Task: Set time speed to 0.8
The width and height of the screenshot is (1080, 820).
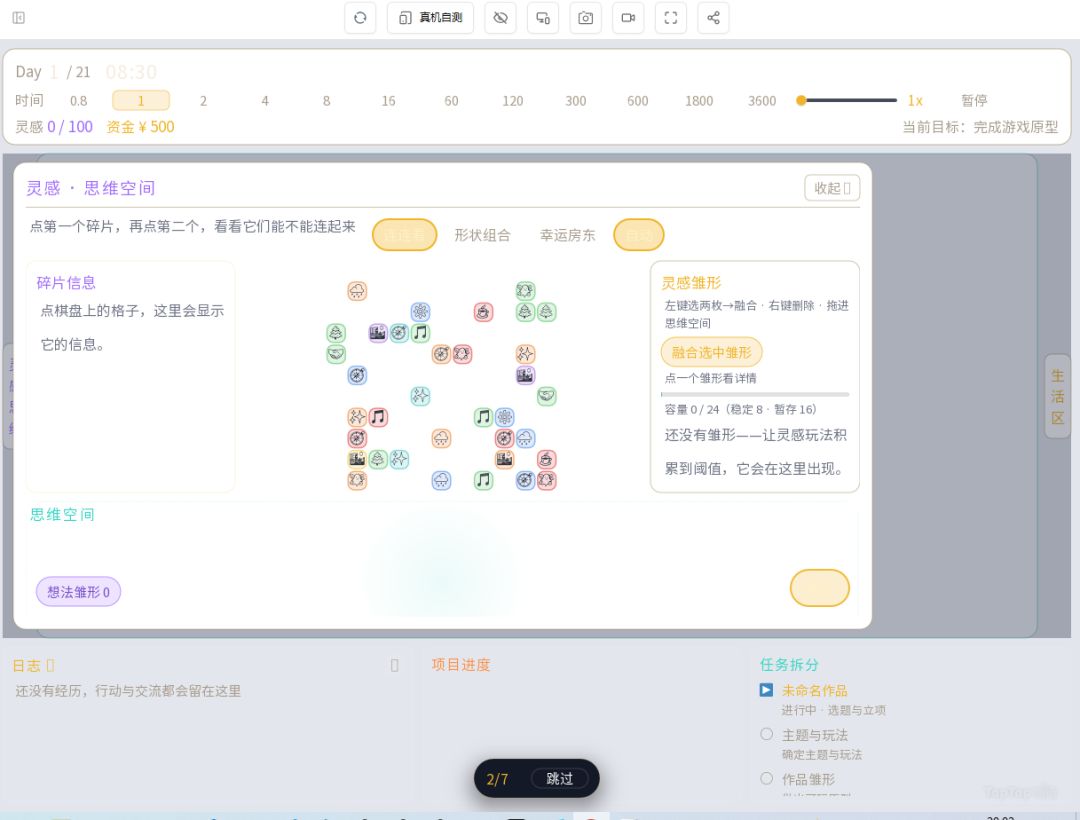Action: 79,101
